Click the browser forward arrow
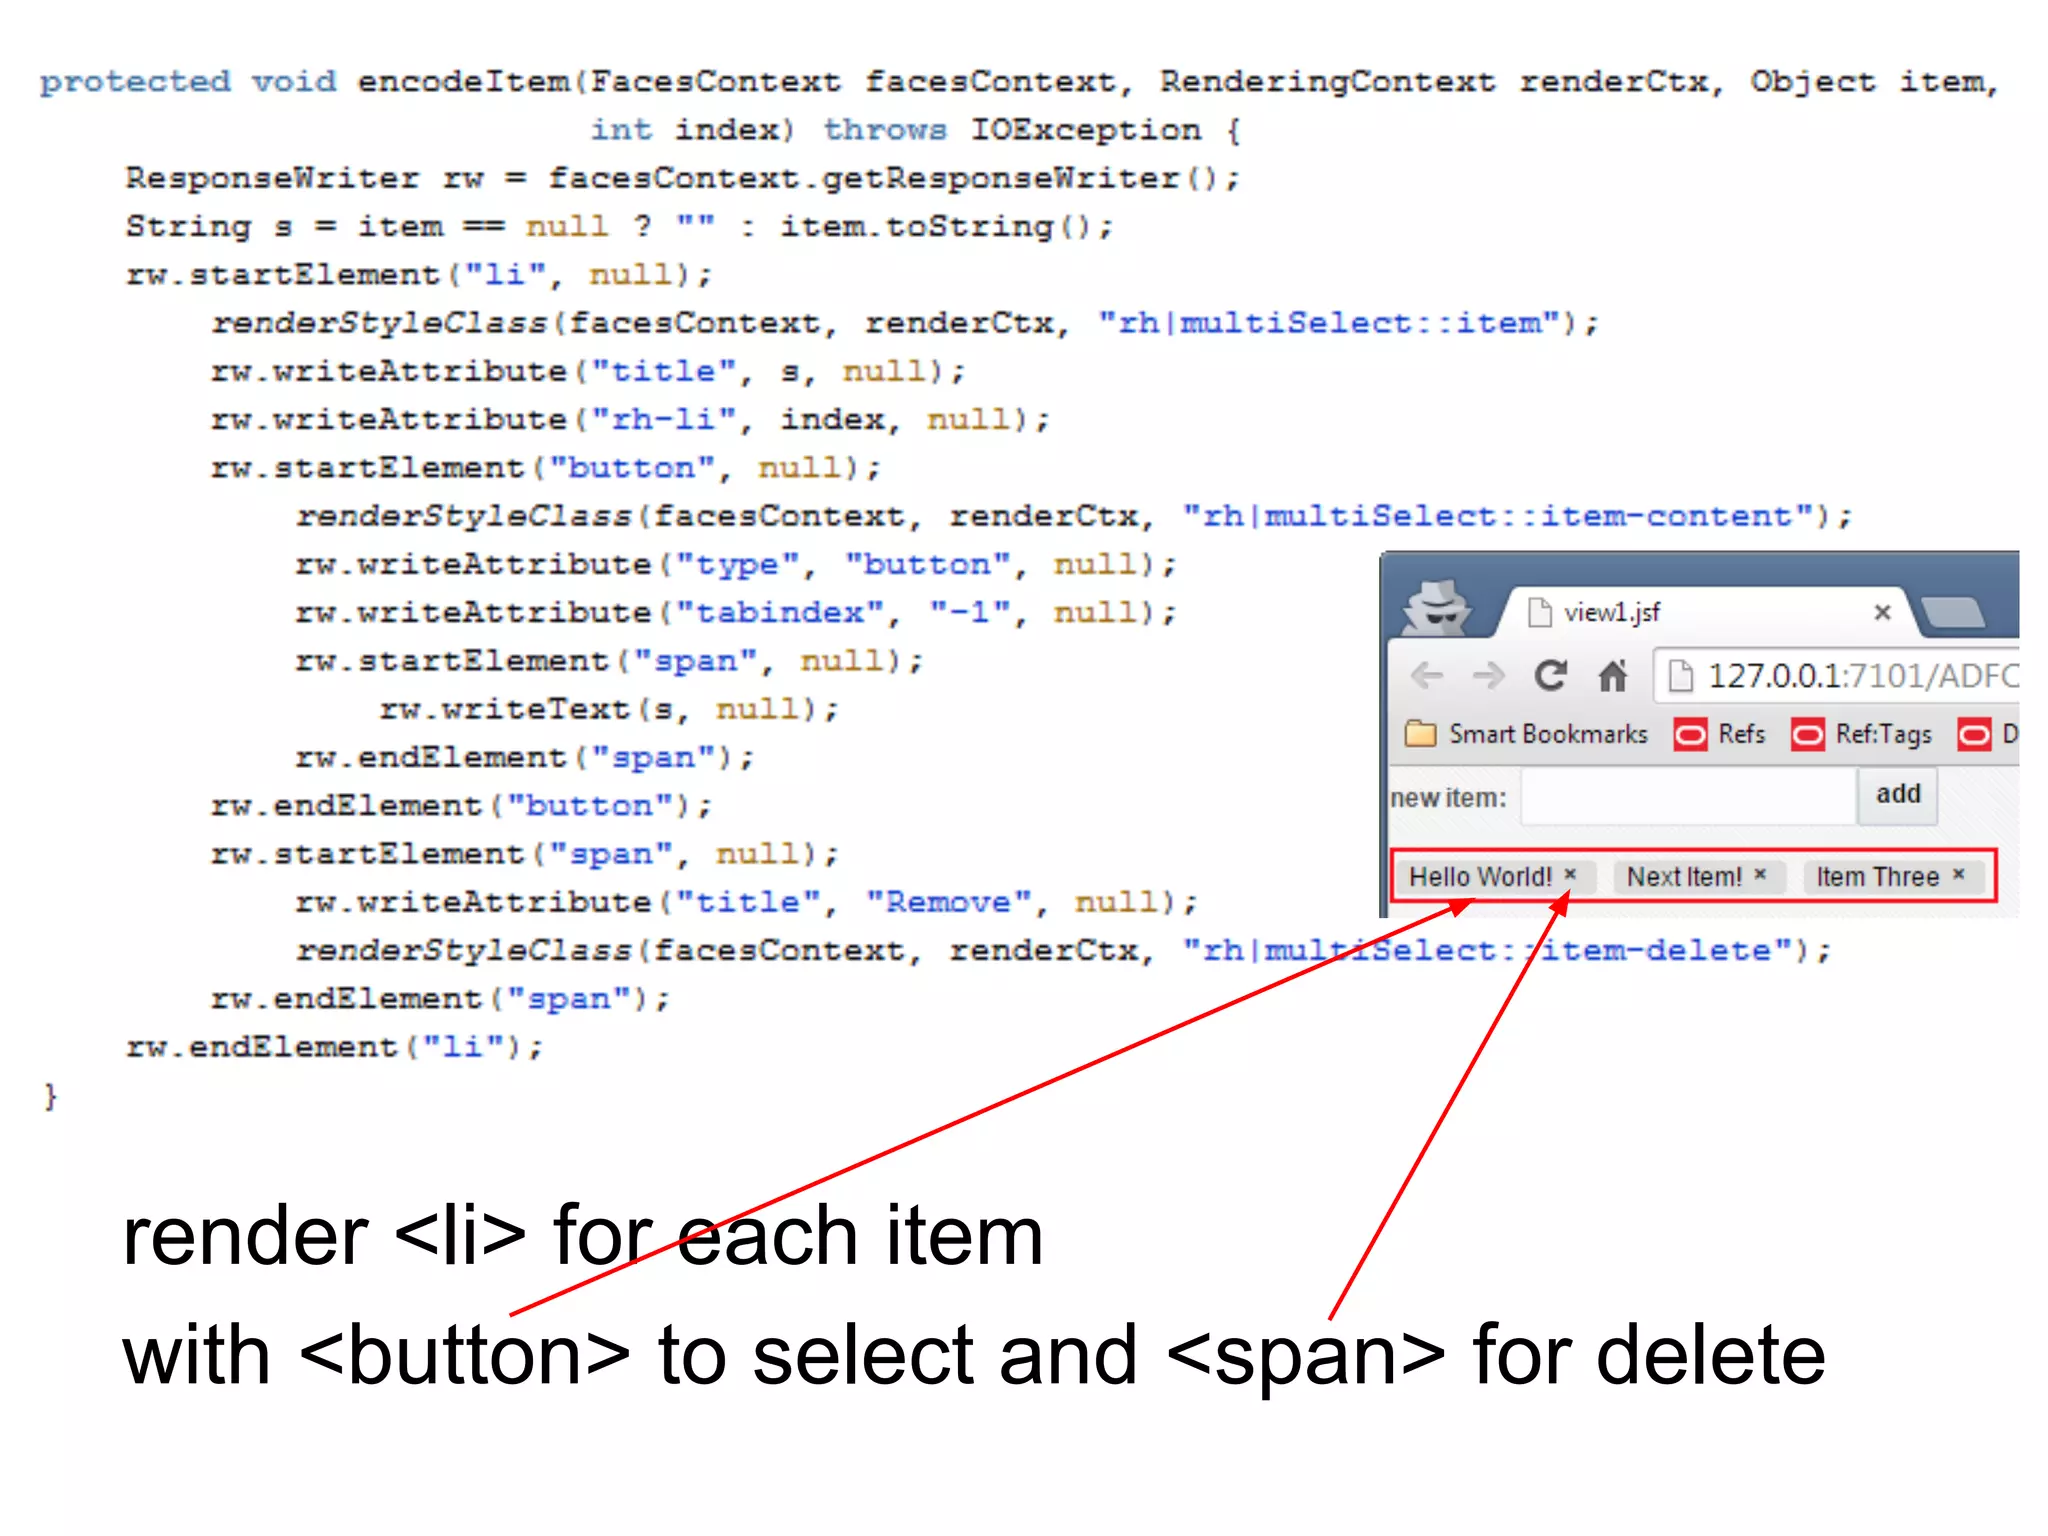2048x1536 pixels. pos(1489,676)
